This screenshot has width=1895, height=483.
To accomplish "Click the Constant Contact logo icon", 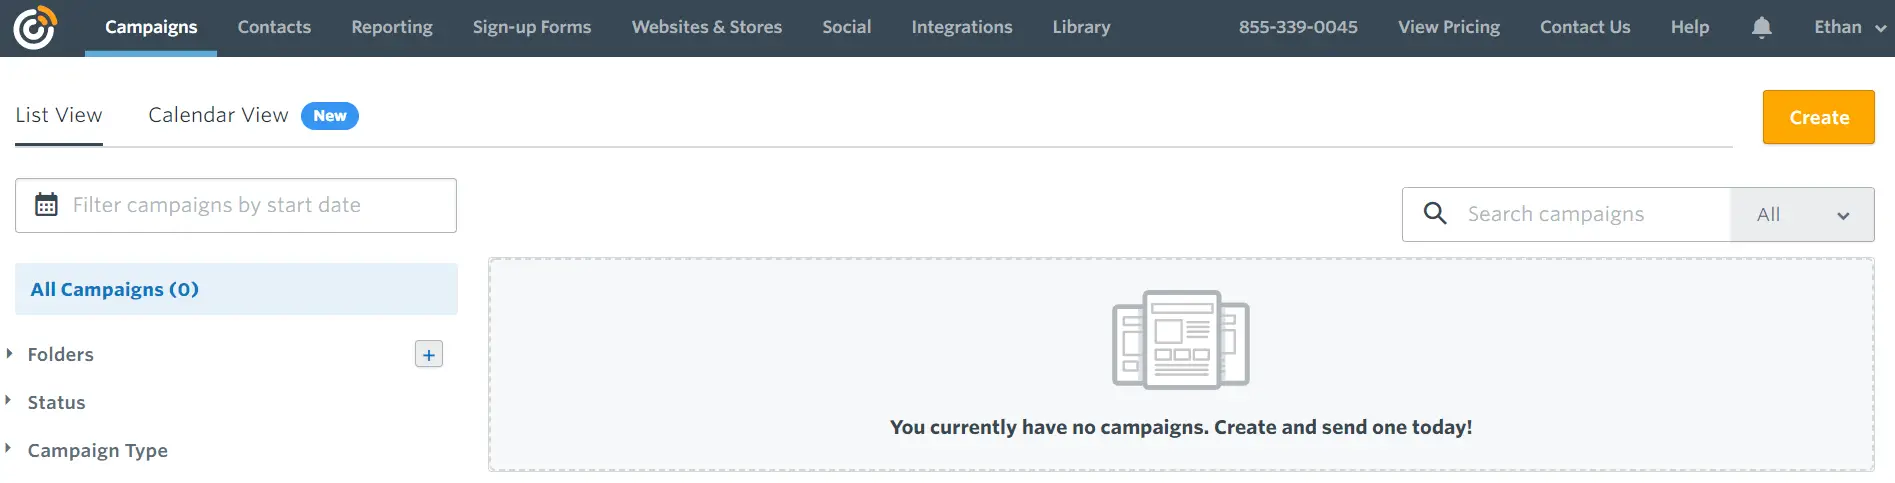I will coord(35,28).
